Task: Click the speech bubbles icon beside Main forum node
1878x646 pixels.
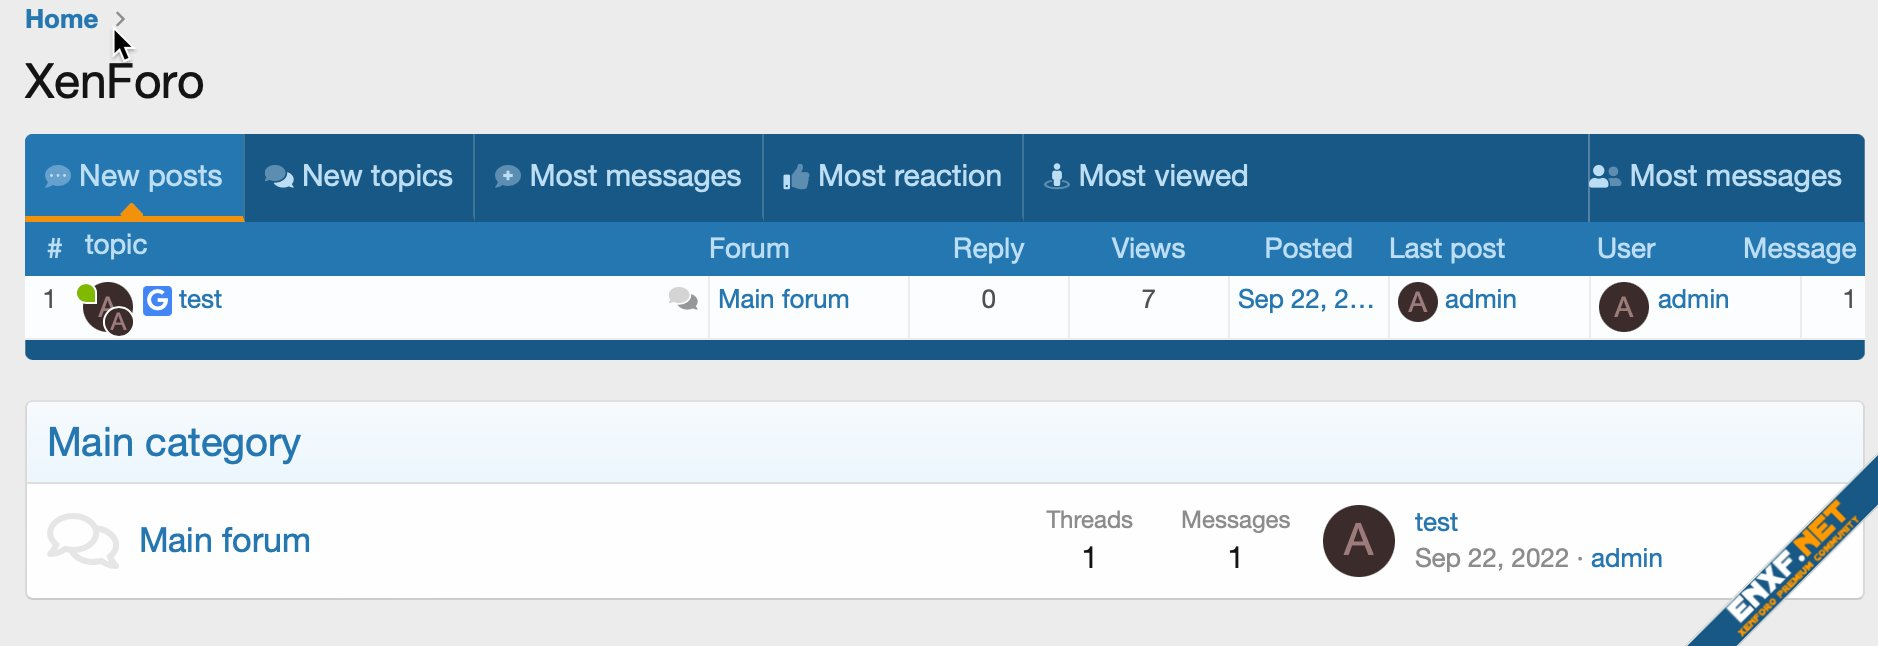Action: point(82,541)
